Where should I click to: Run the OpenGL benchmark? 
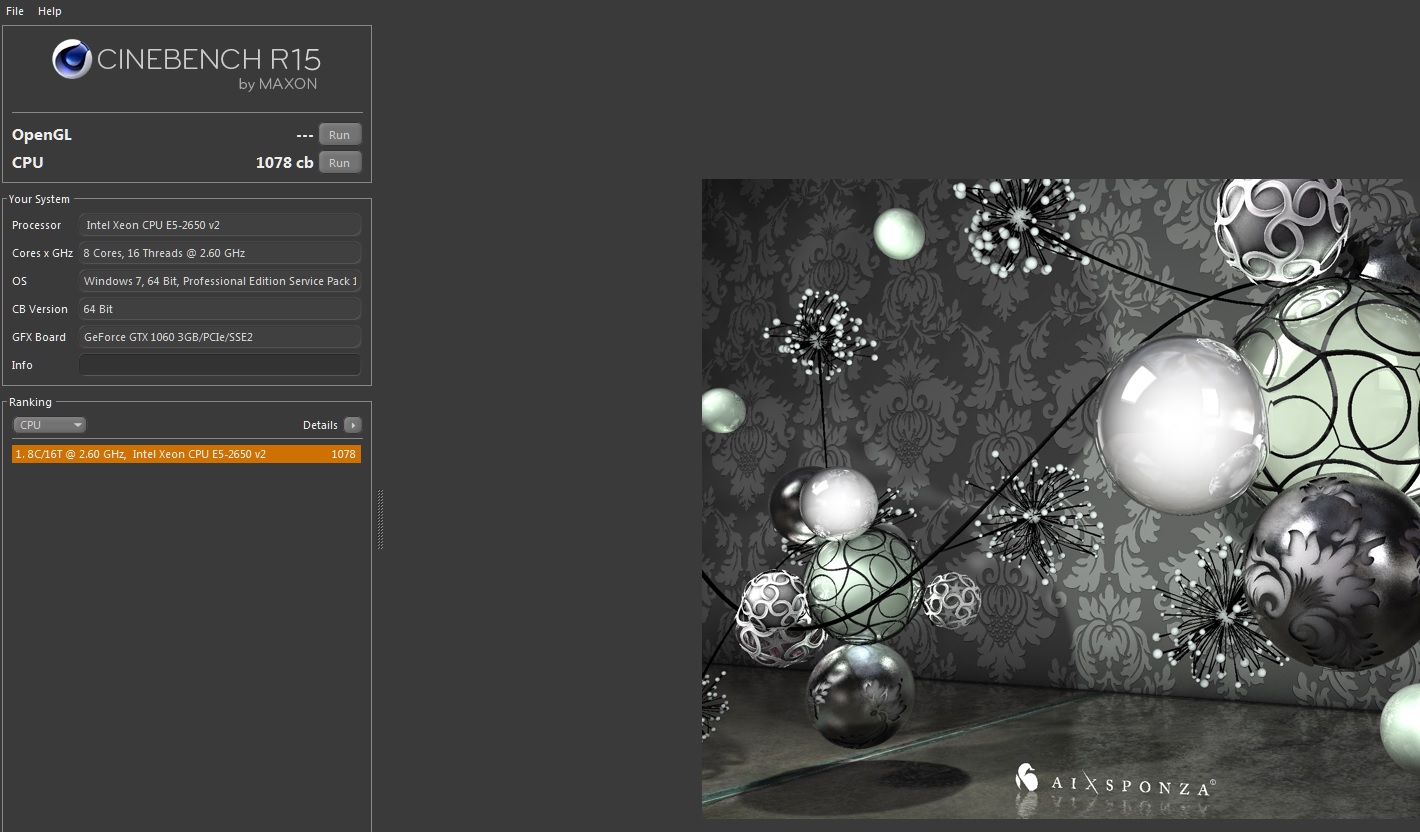340,135
